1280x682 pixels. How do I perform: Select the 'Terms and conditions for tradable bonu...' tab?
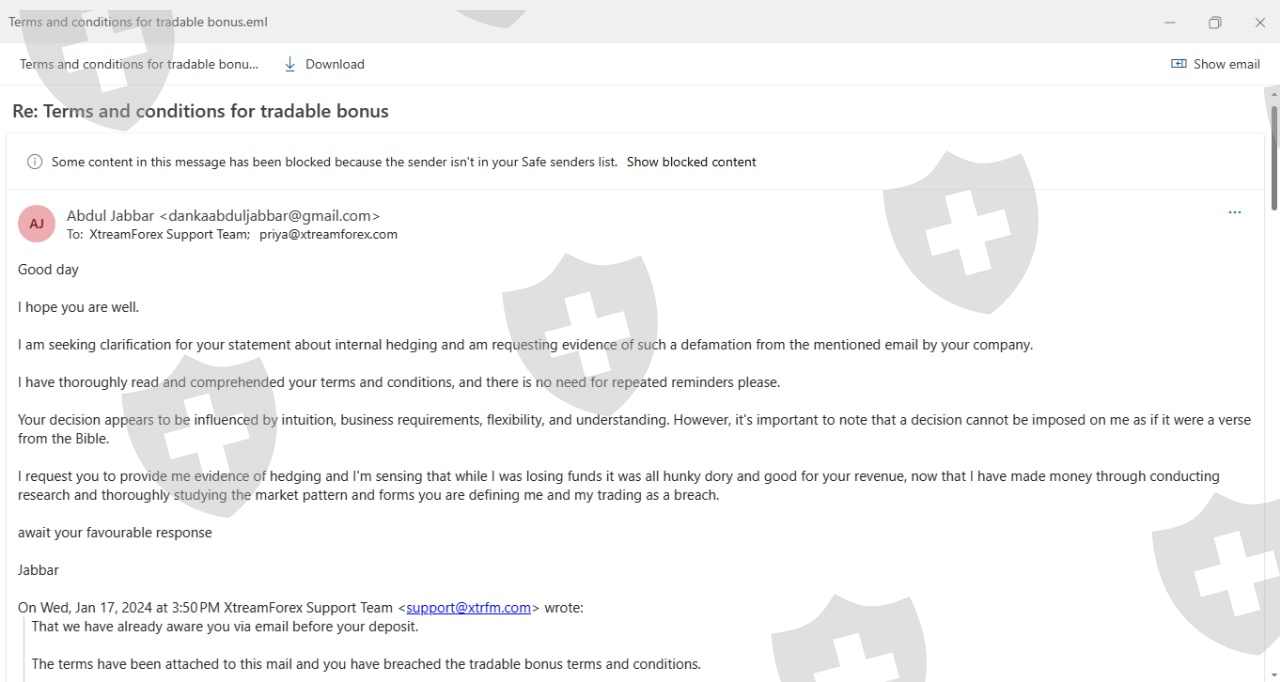(139, 64)
